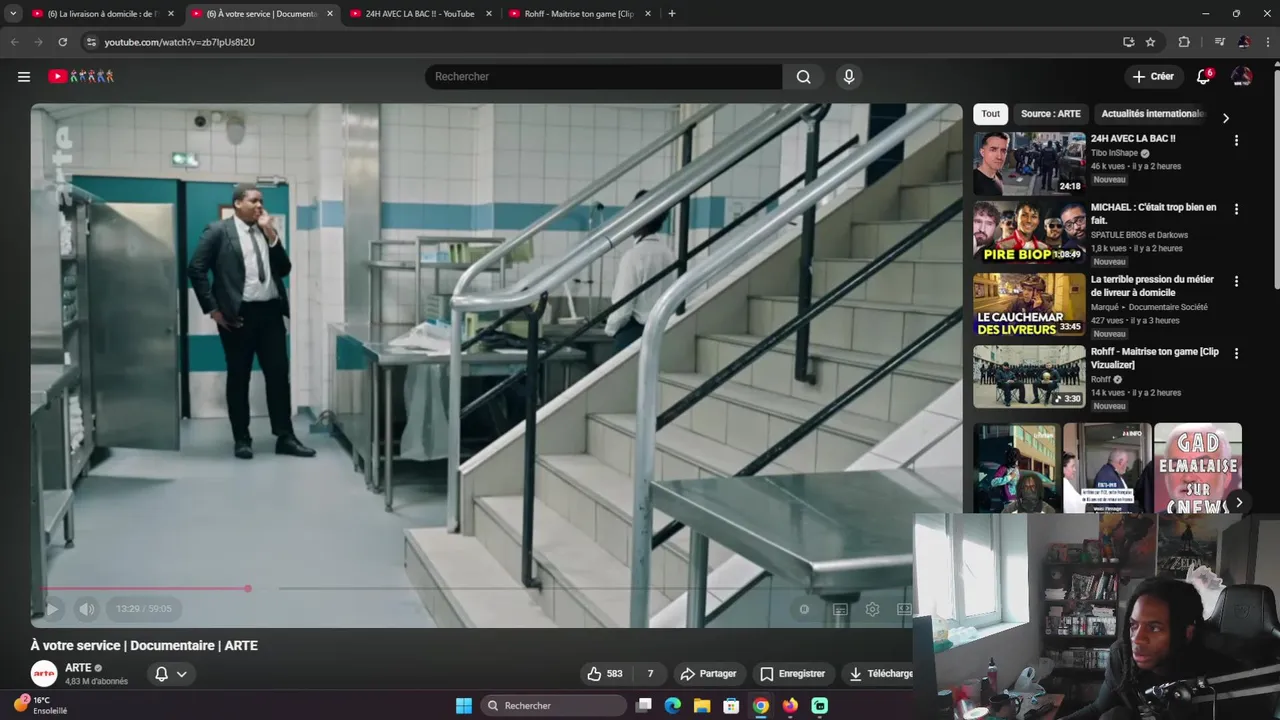
Task: Open title La terrible pression du métier
Action: coord(1152,286)
